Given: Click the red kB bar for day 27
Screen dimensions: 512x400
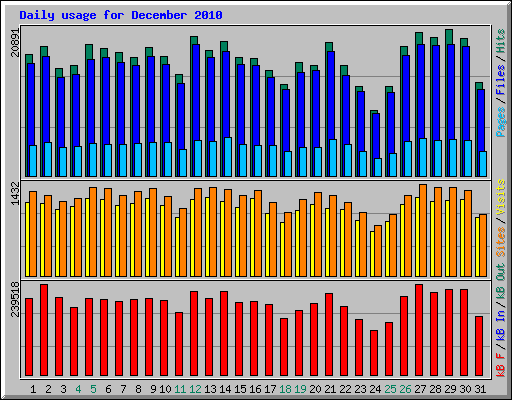Looking at the screenshot, I should 419,330.
